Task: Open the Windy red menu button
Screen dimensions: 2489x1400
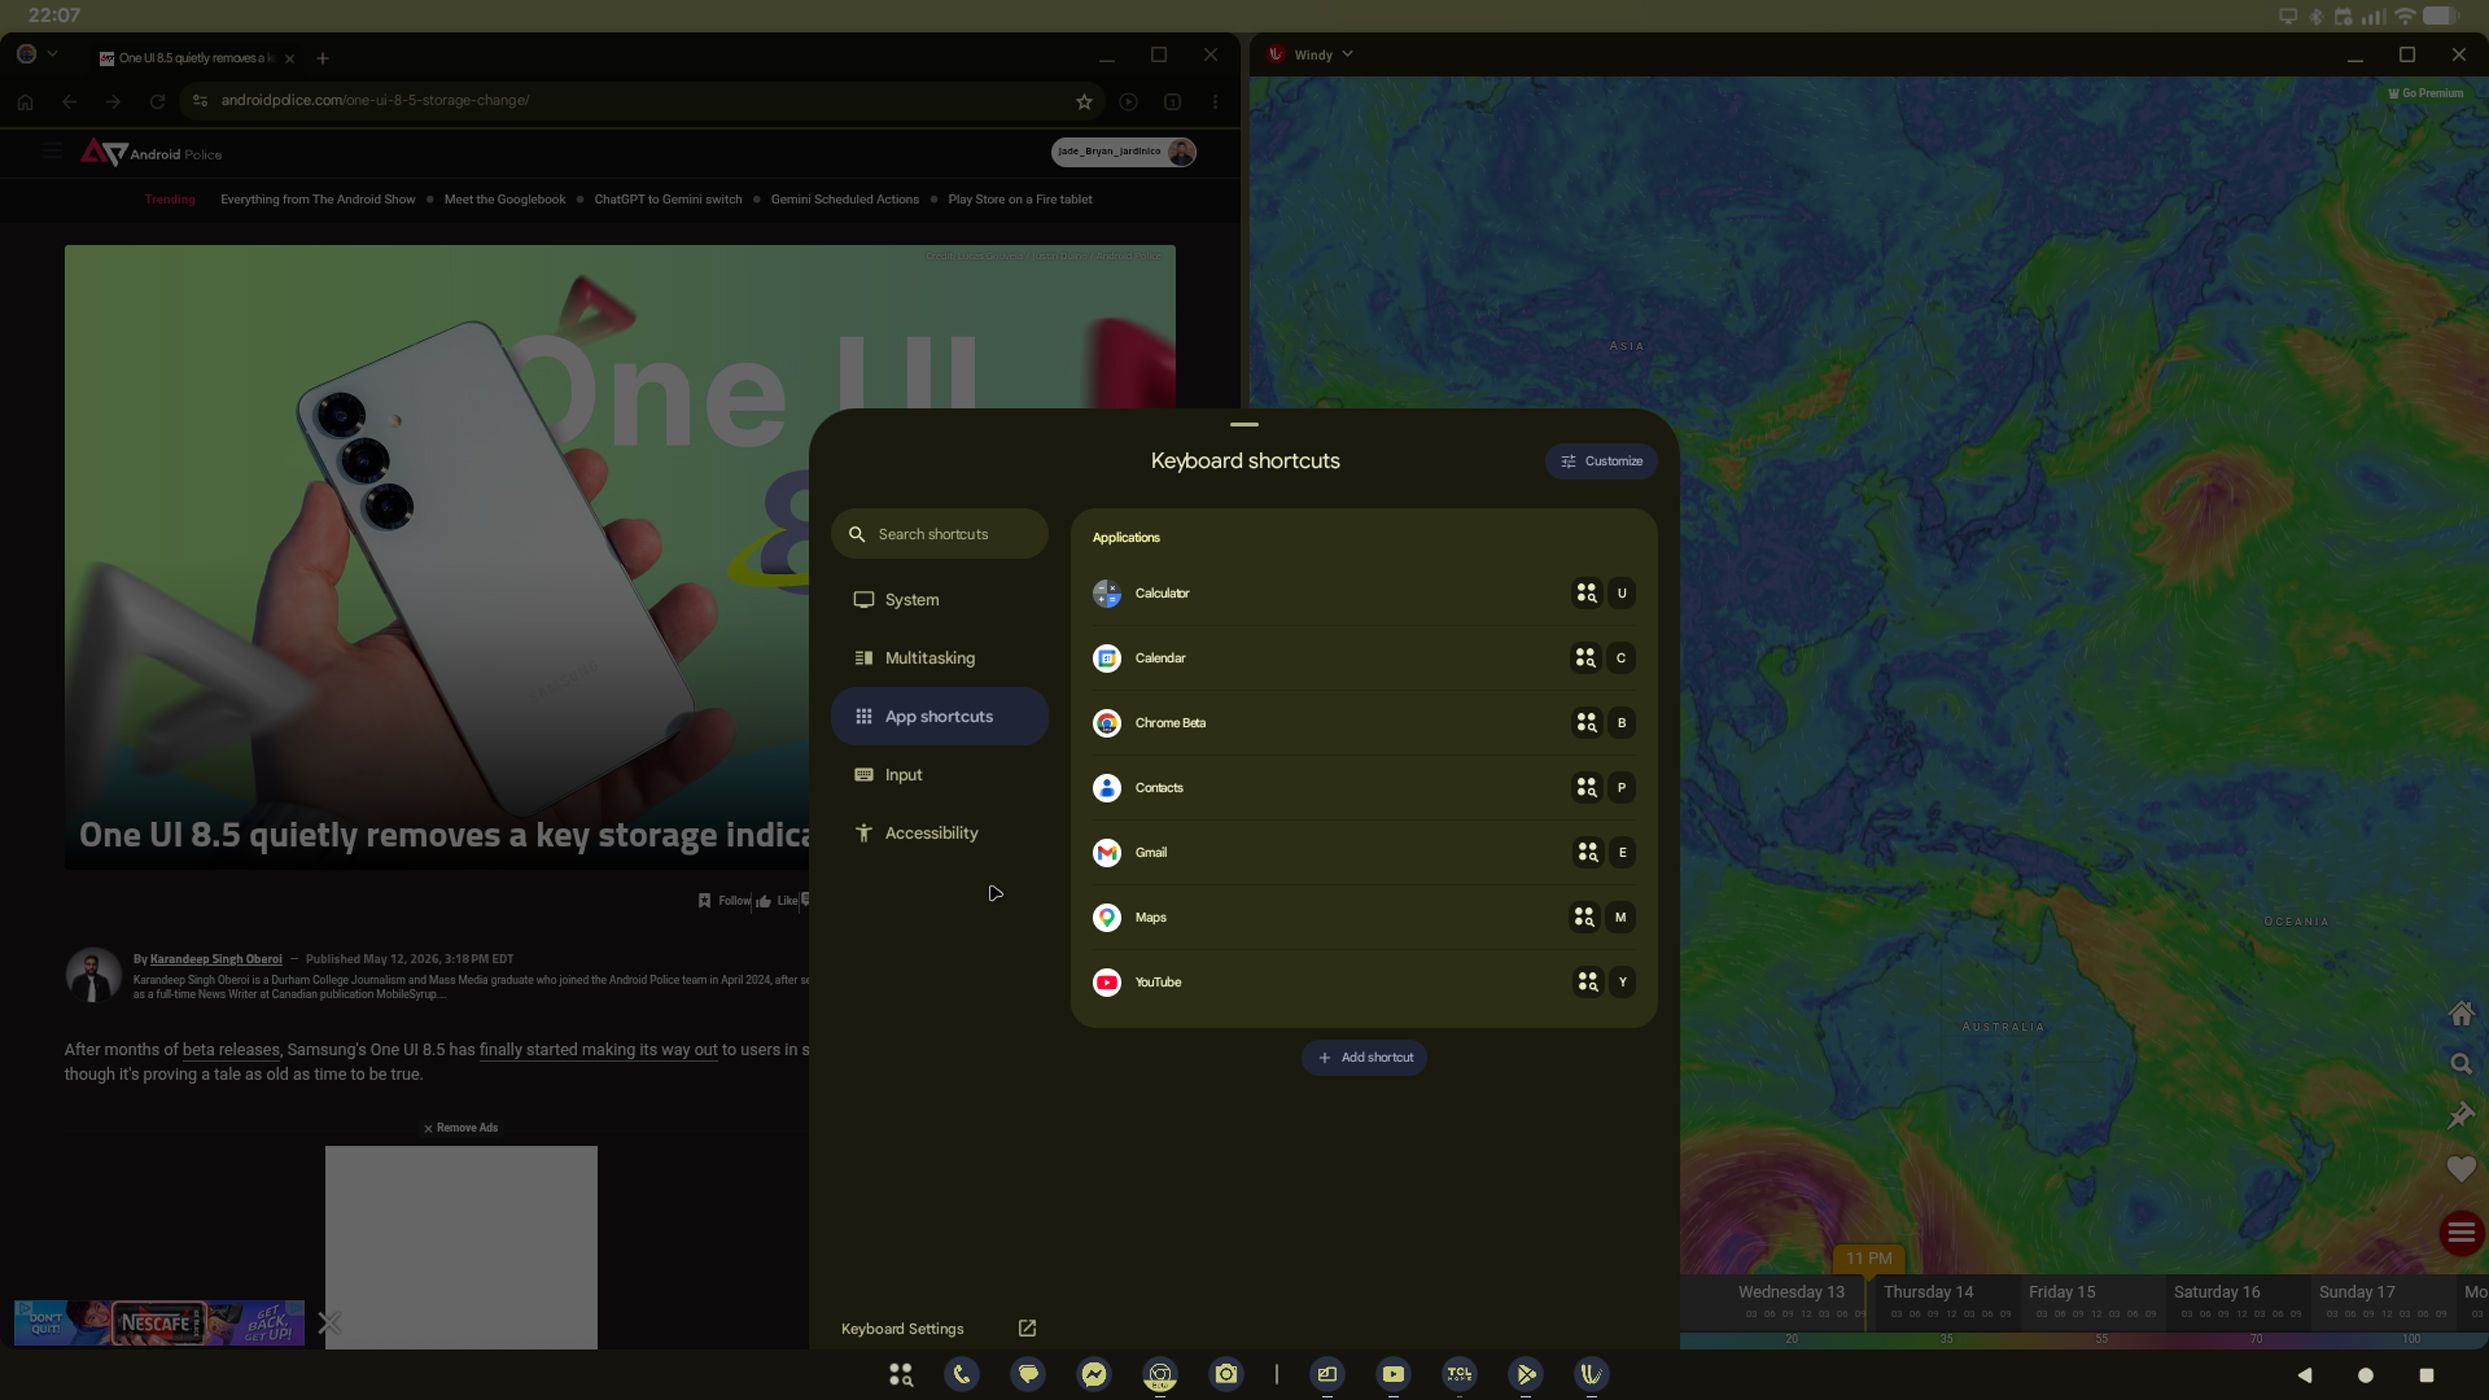Action: pos(2461,1233)
